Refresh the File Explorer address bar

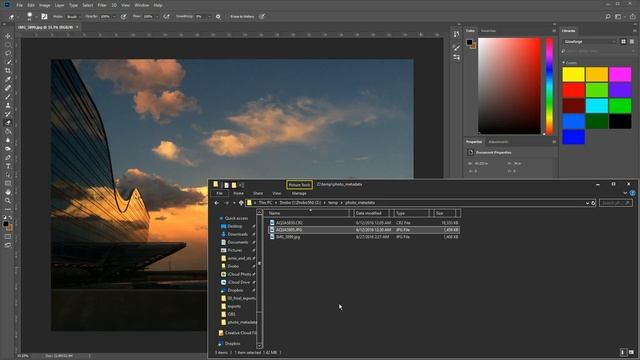593,203
